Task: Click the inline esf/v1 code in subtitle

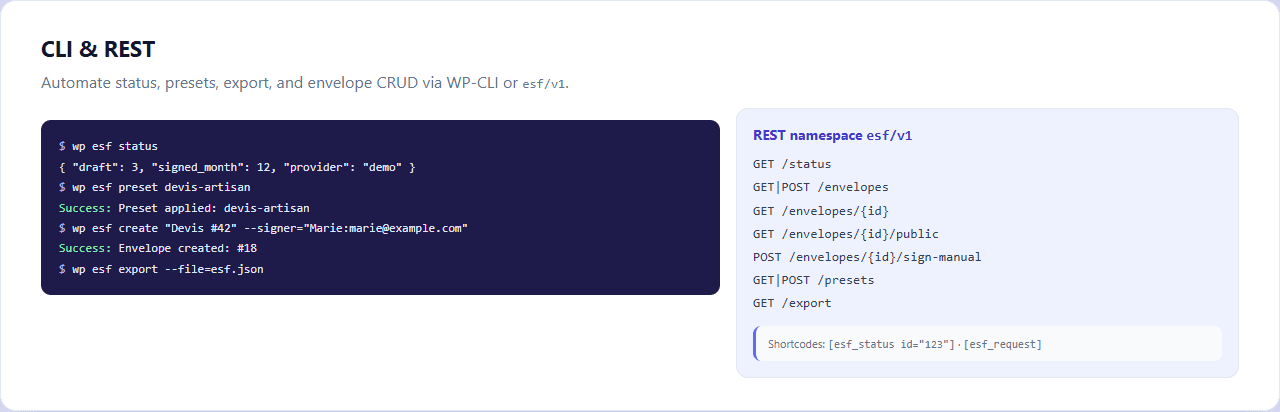Action: (x=544, y=84)
